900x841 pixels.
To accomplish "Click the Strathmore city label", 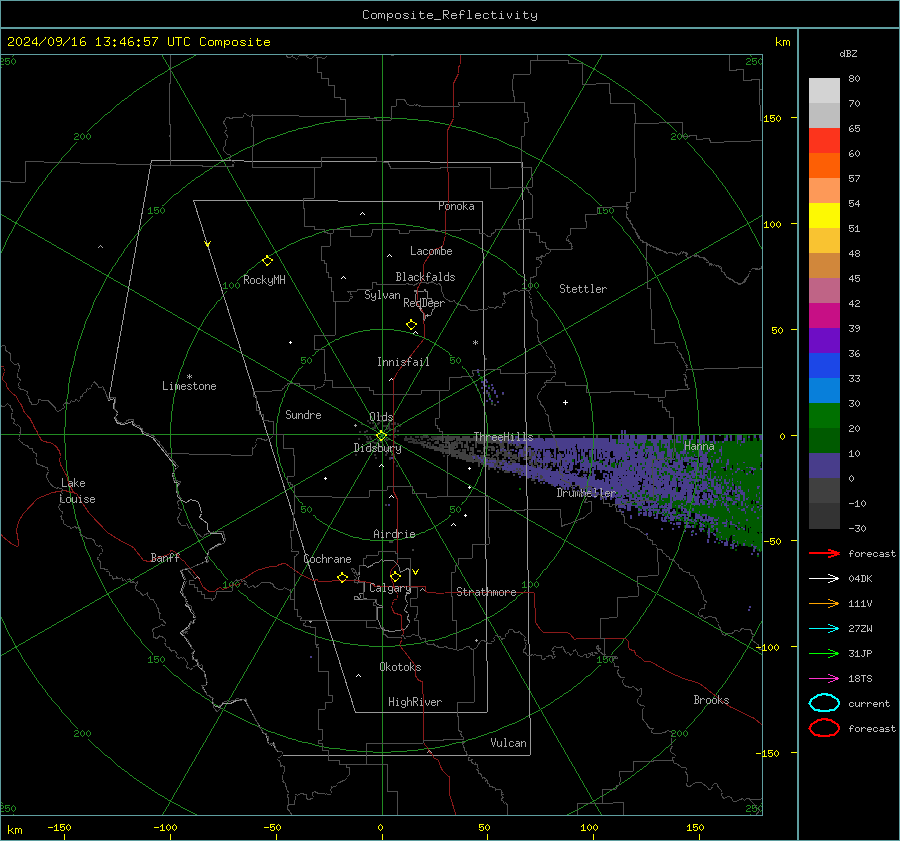I will tap(486, 592).
